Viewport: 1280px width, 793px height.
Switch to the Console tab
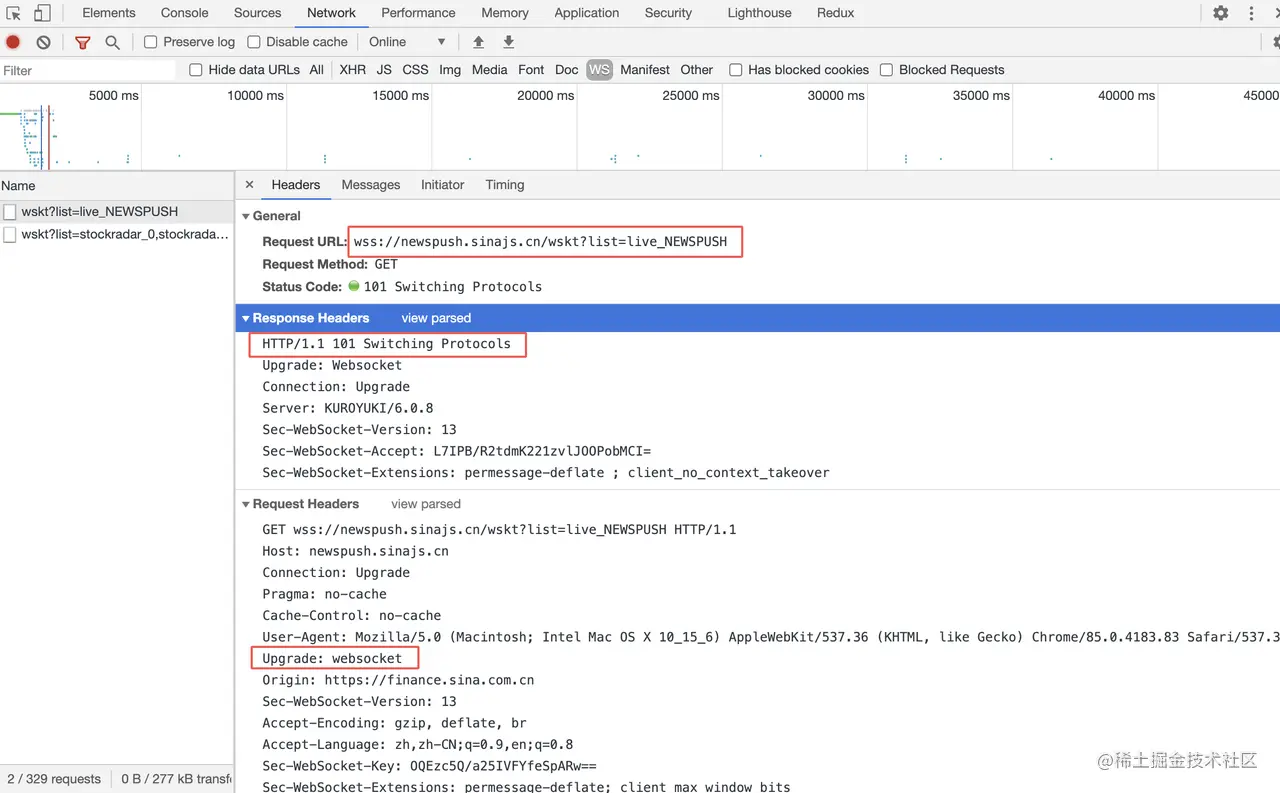coord(185,13)
